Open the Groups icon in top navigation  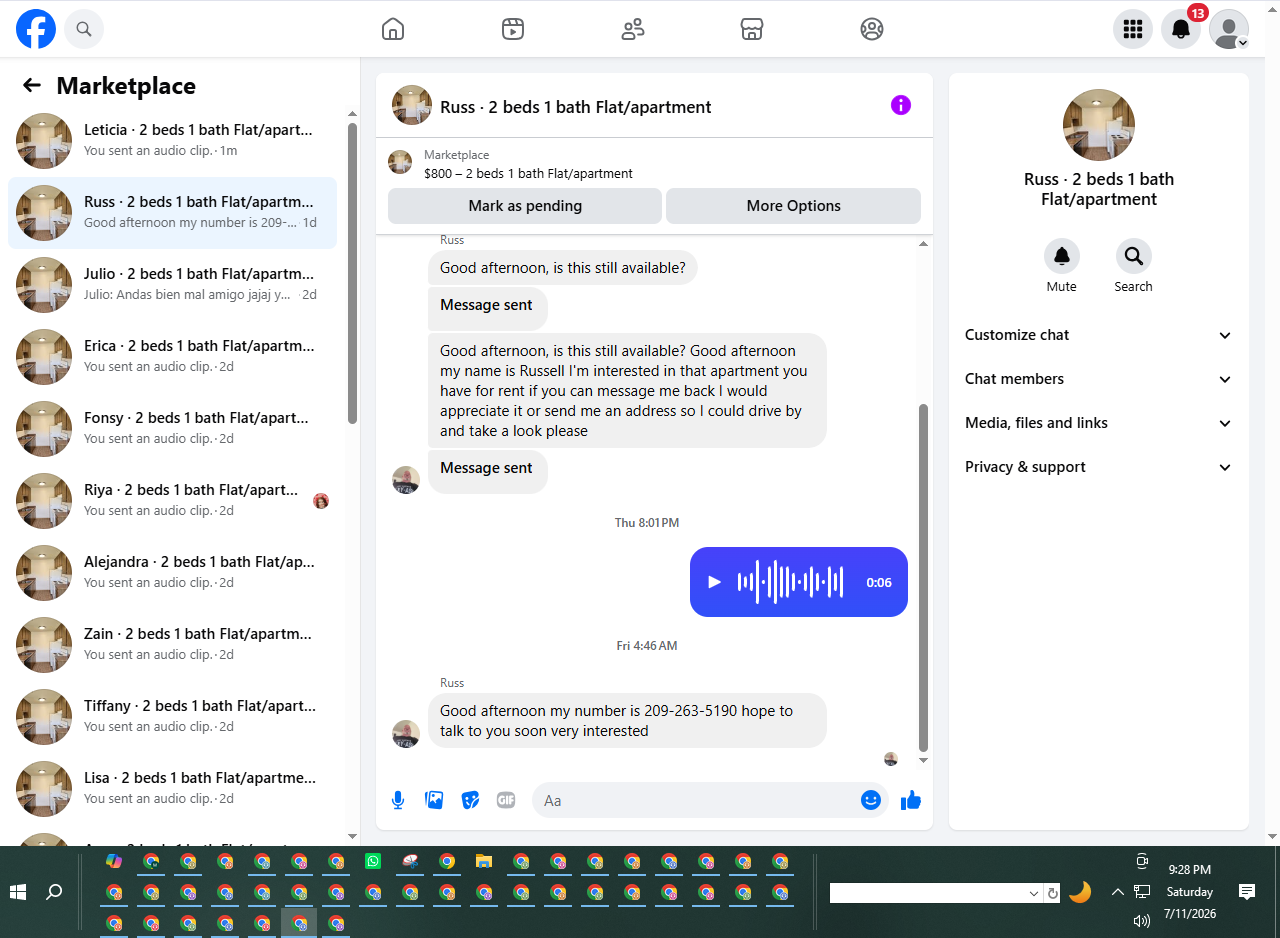[x=872, y=29]
